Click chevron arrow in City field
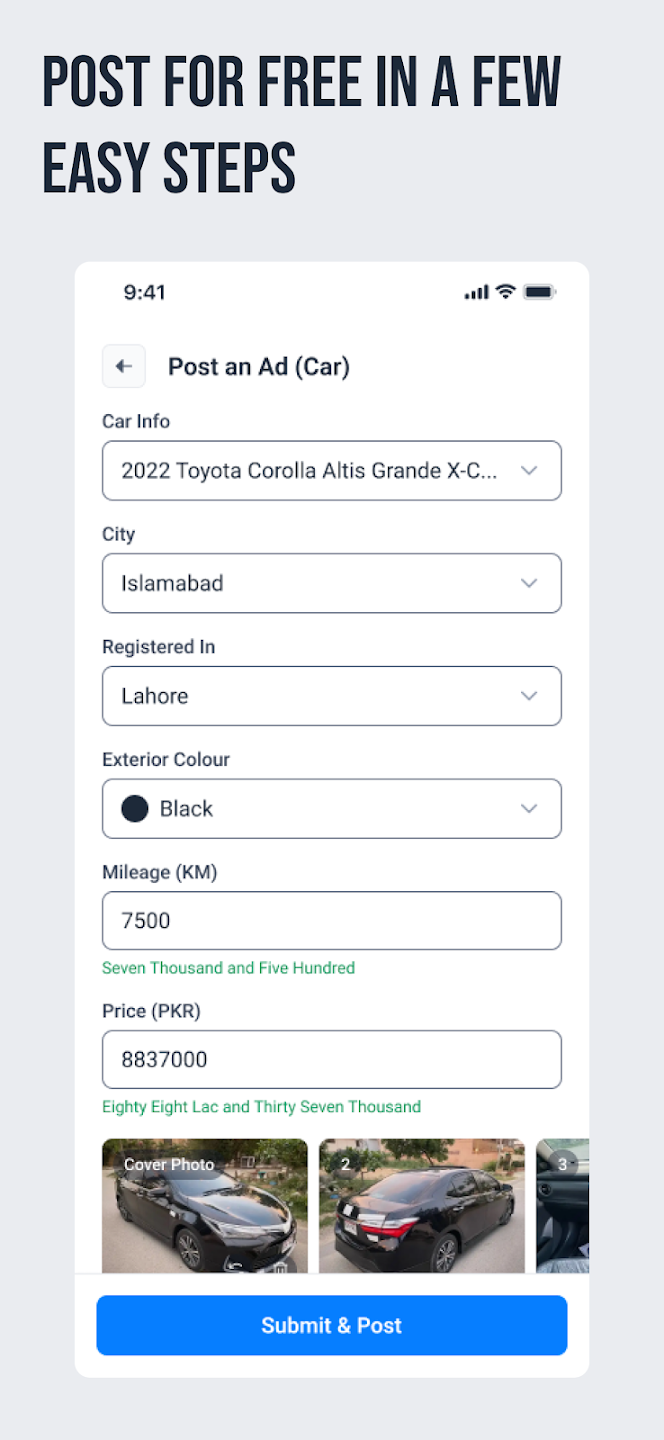This screenshot has width=664, height=1440. coord(529,583)
